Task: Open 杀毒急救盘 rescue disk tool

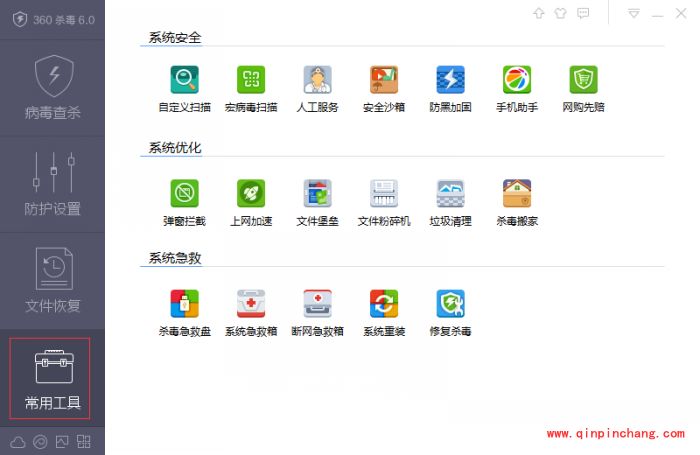Action: pyautogui.click(x=184, y=313)
